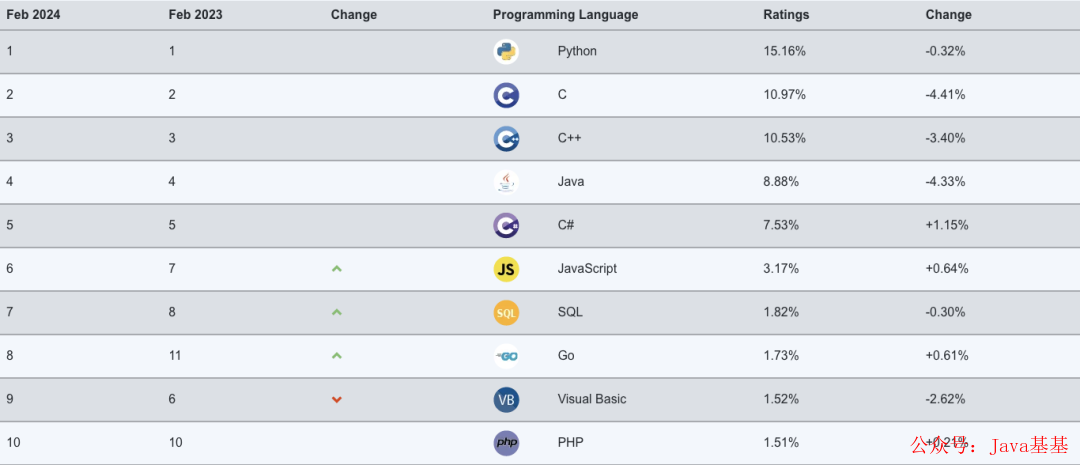Click the blue VB Visual Basic icon
This screenshot has height=465, width=1080.
pyautogui.click(x=506, y=400)
